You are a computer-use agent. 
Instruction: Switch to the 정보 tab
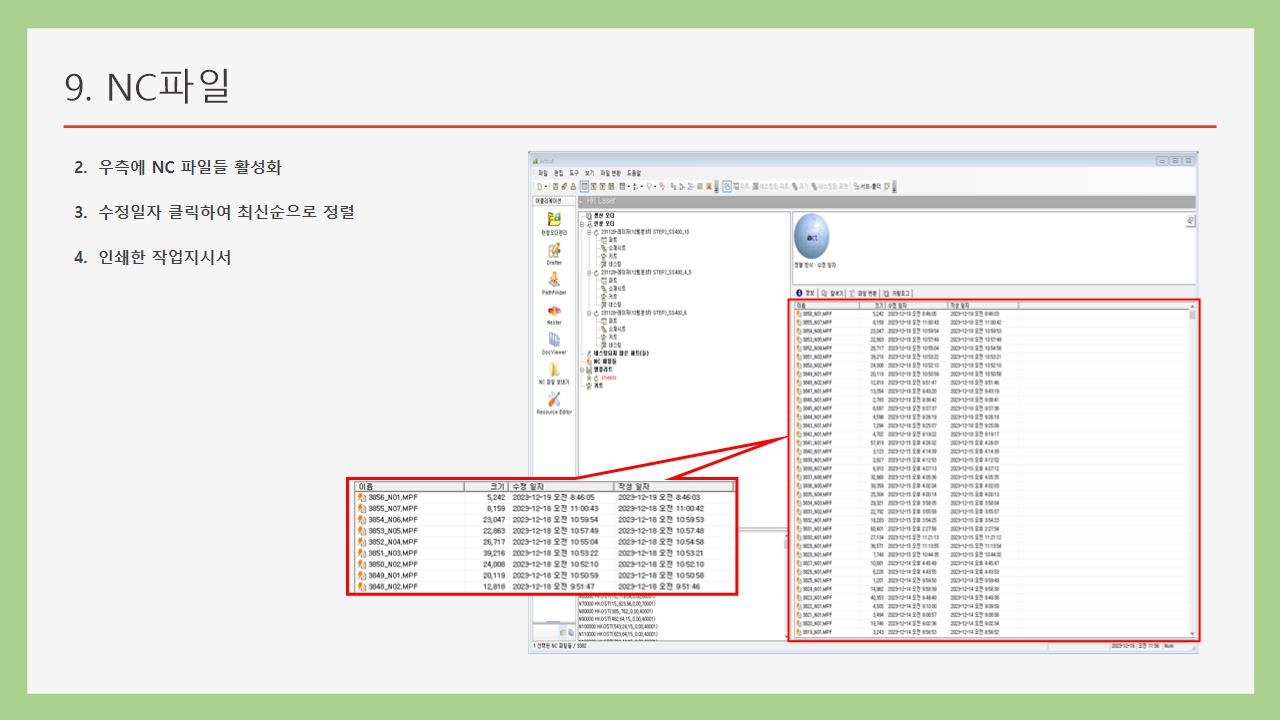tap(806, 293)
